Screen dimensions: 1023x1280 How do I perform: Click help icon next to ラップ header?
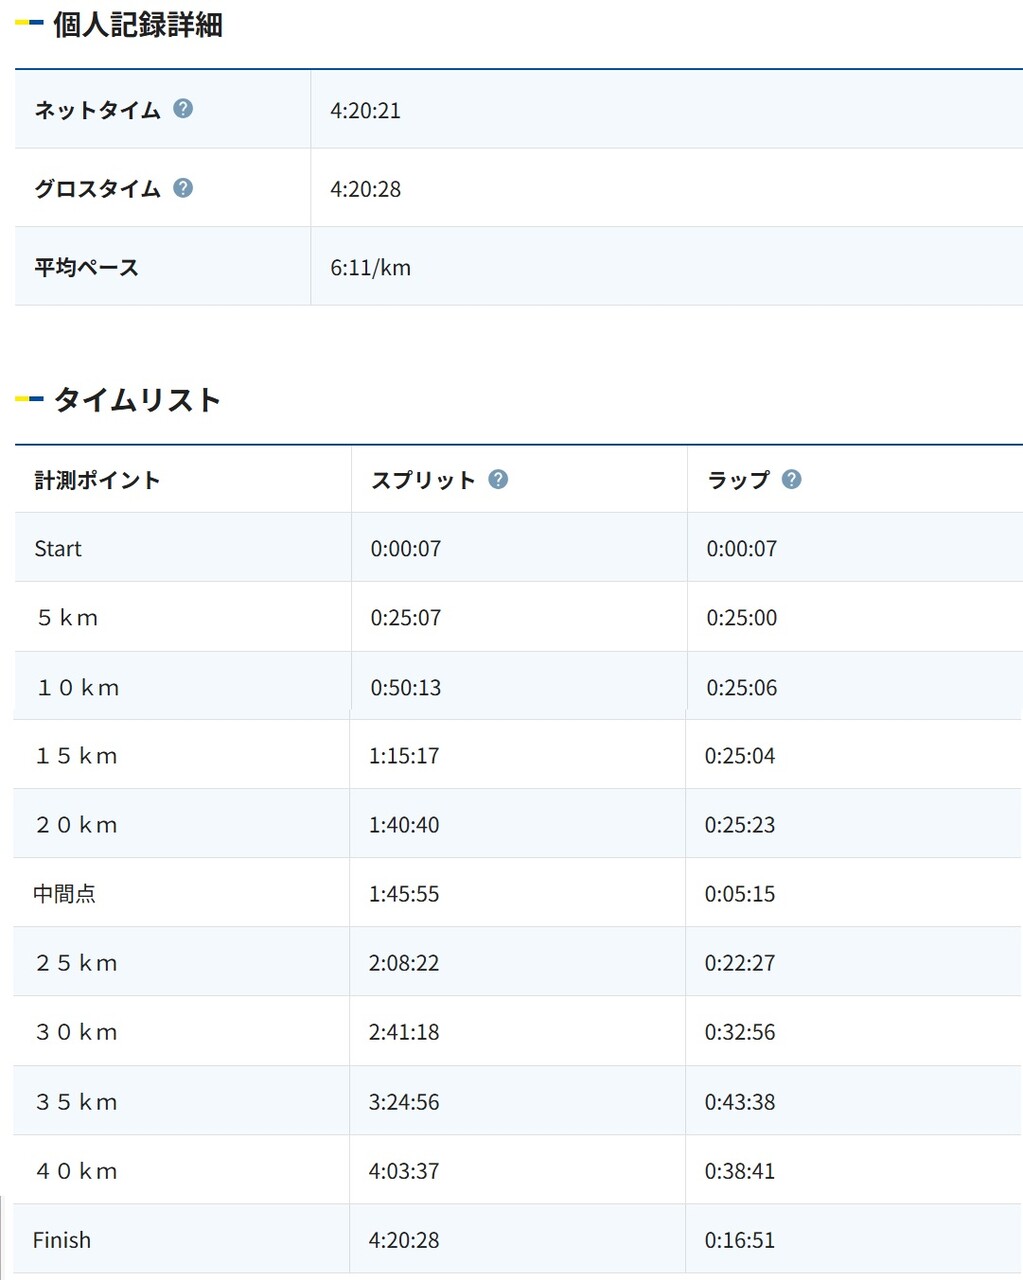click(x=791, y=479)
